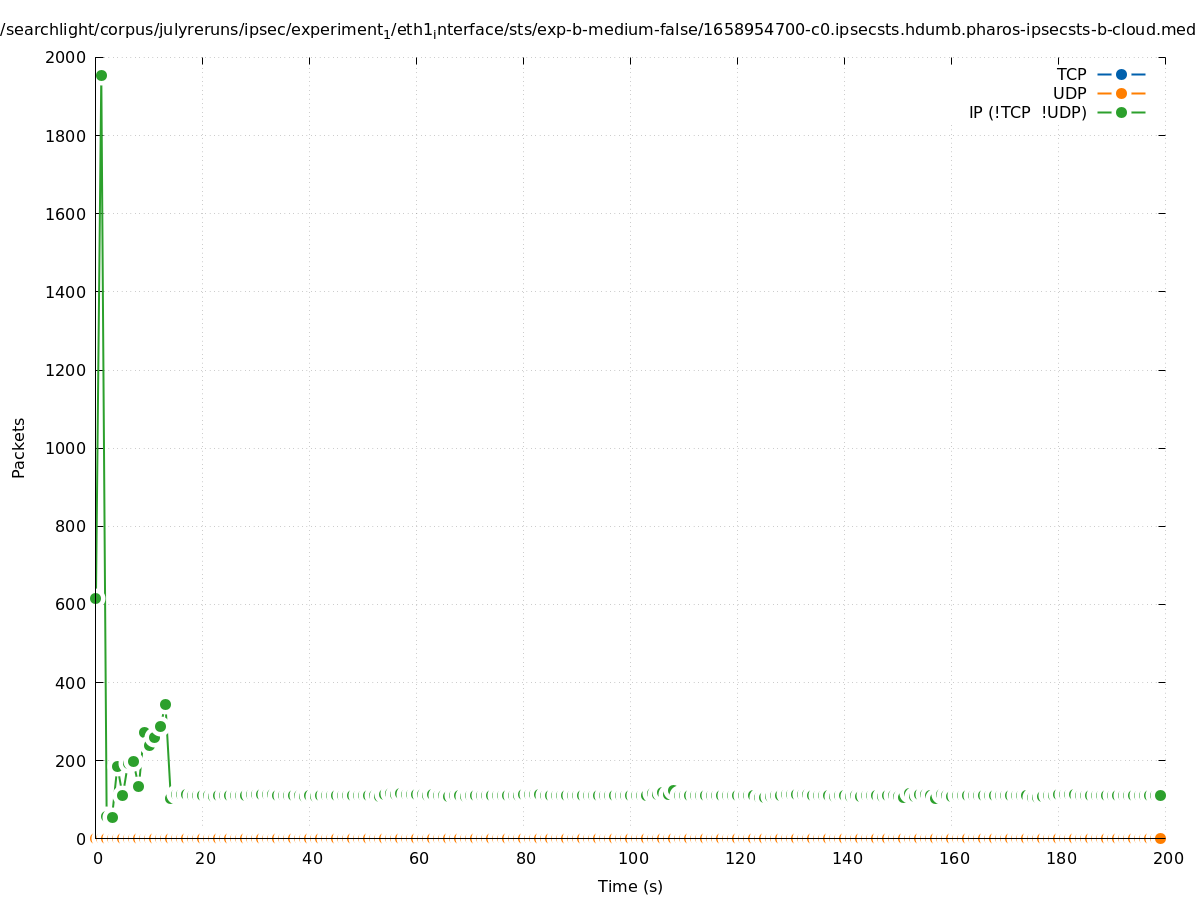Image resolution: width=1197 pixels, height=900 pixels.
Task: Select the IP (!TCP !UDP) legend label
Action: click(x=1027, y=113)
